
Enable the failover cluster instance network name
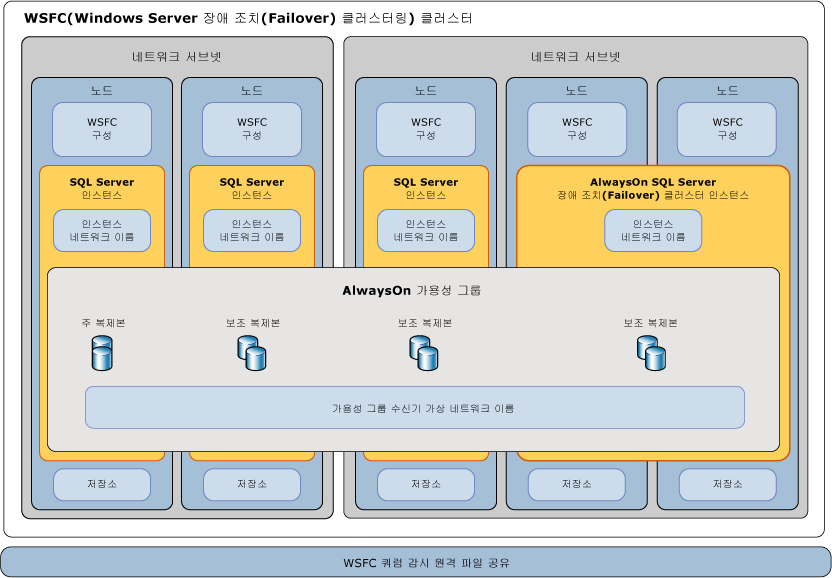[x=652, y=230]
